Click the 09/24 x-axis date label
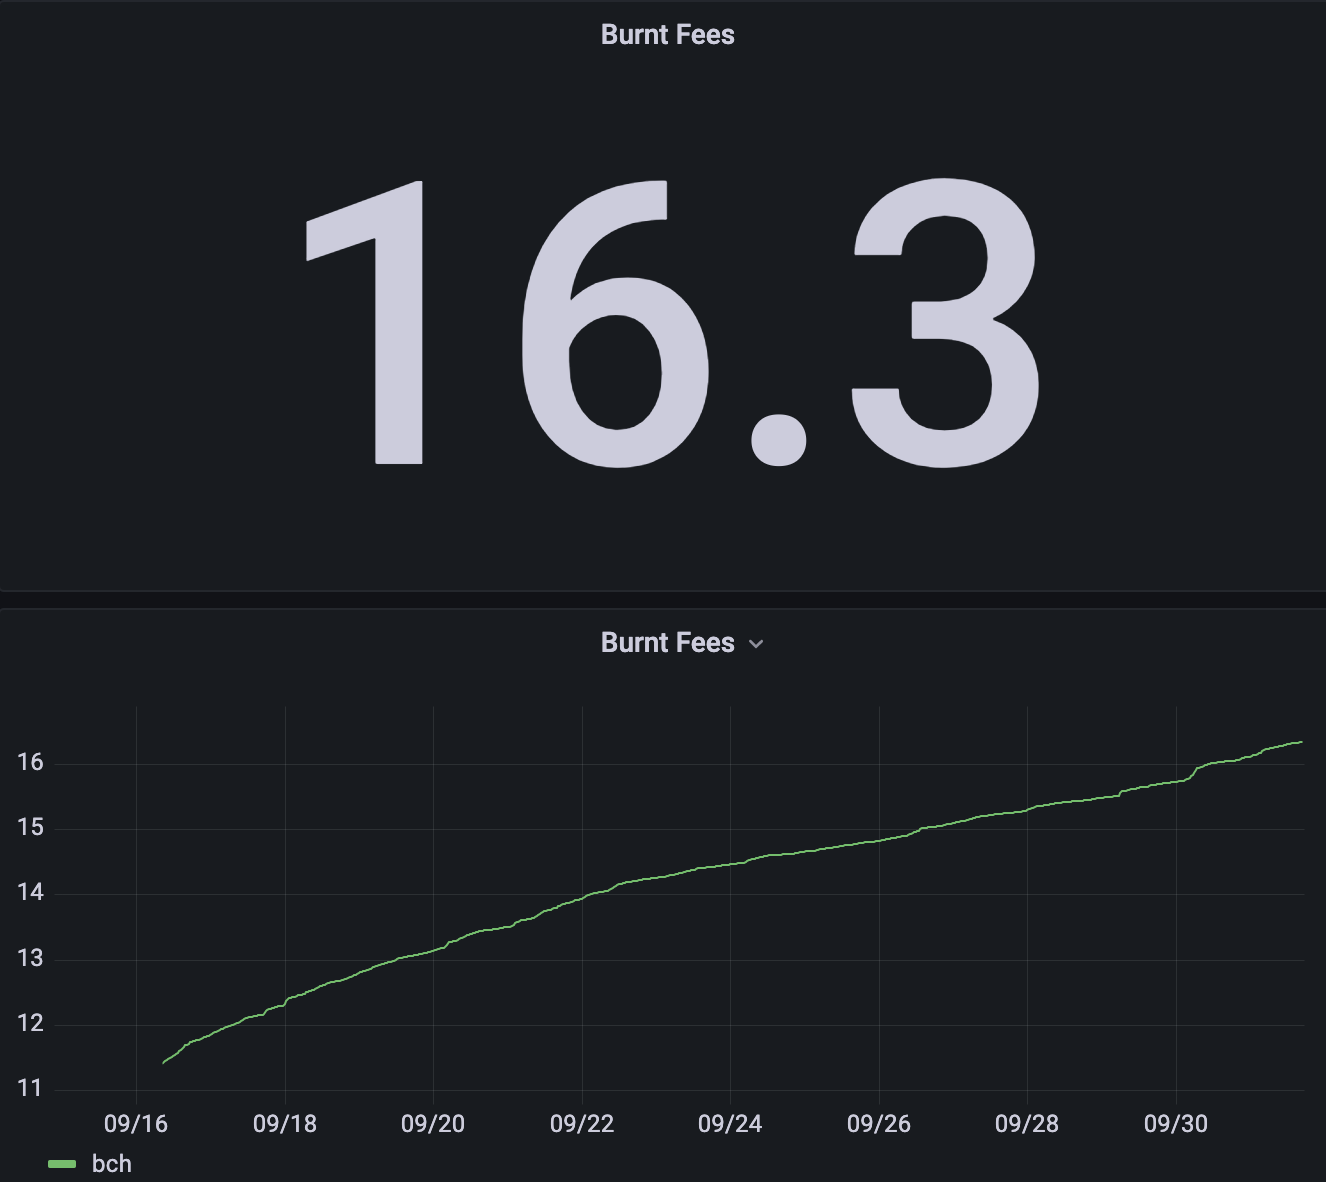The width and height of the screenshot is (1326, 1182). (730, 1124)
